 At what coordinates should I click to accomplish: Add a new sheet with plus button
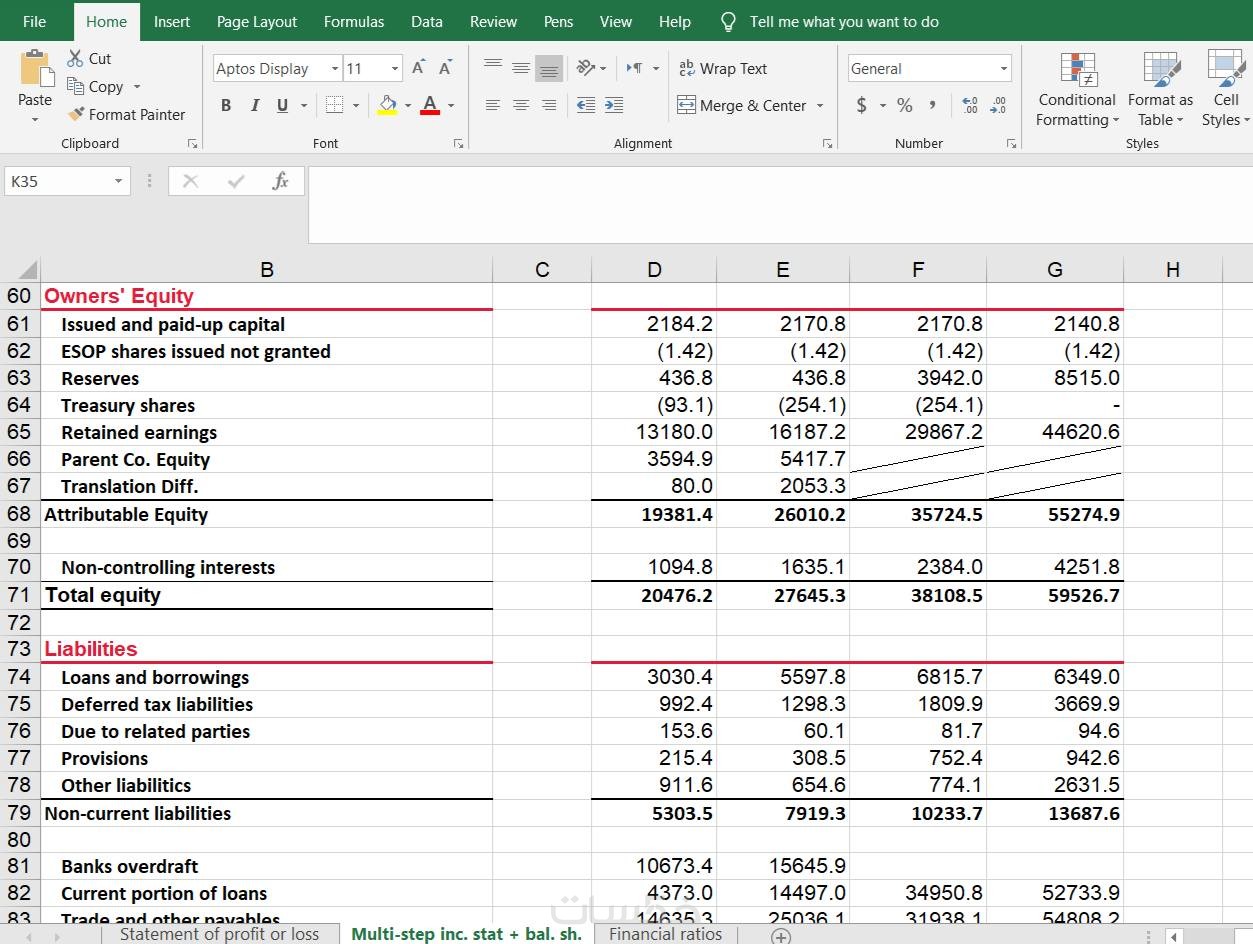[781, 935]
